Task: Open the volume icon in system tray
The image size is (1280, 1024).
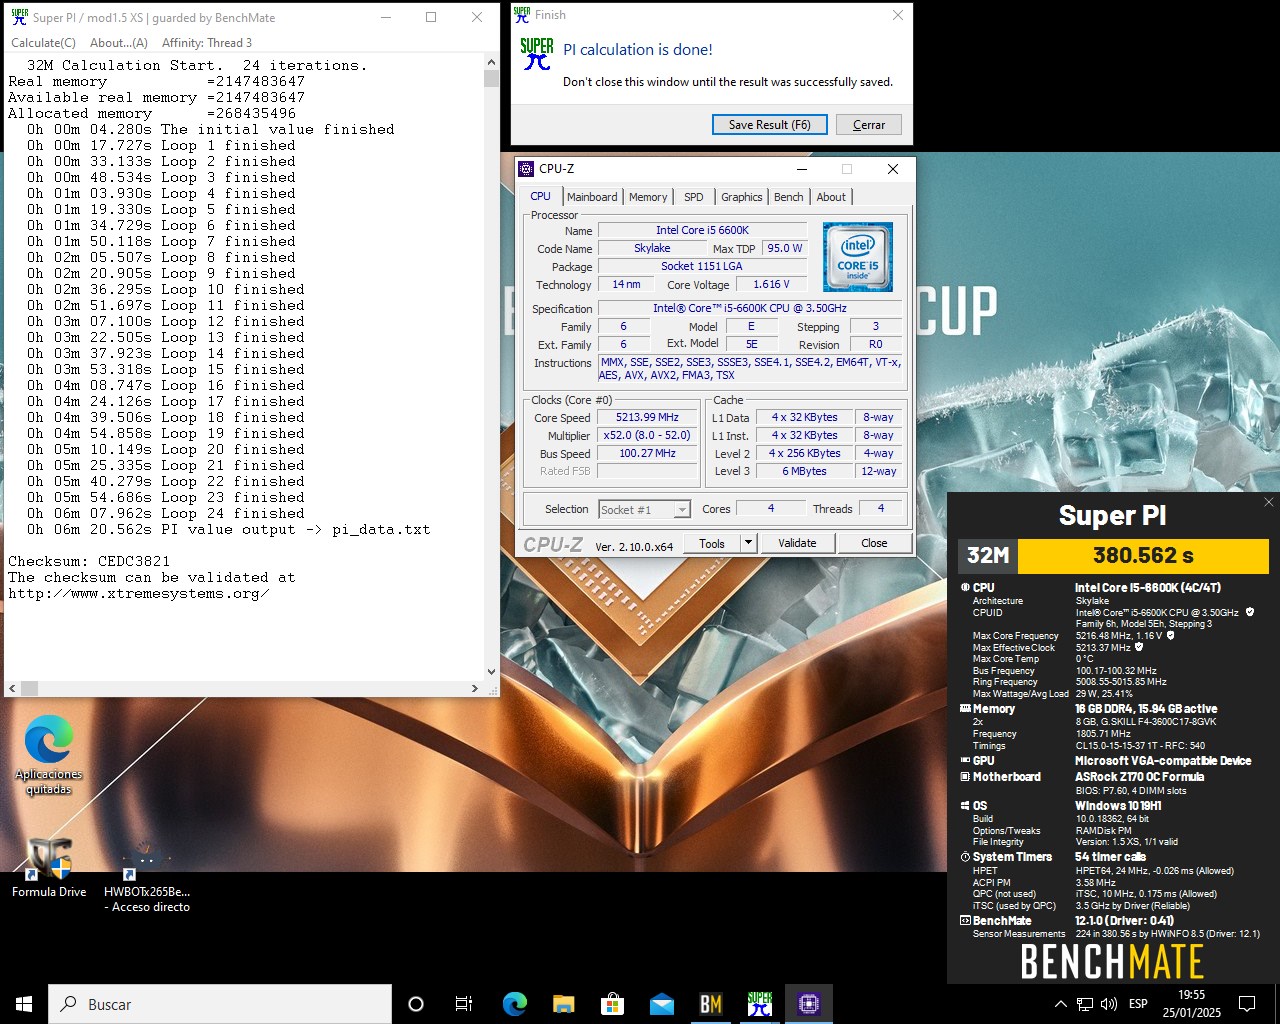Action: click(1108, 1004)
